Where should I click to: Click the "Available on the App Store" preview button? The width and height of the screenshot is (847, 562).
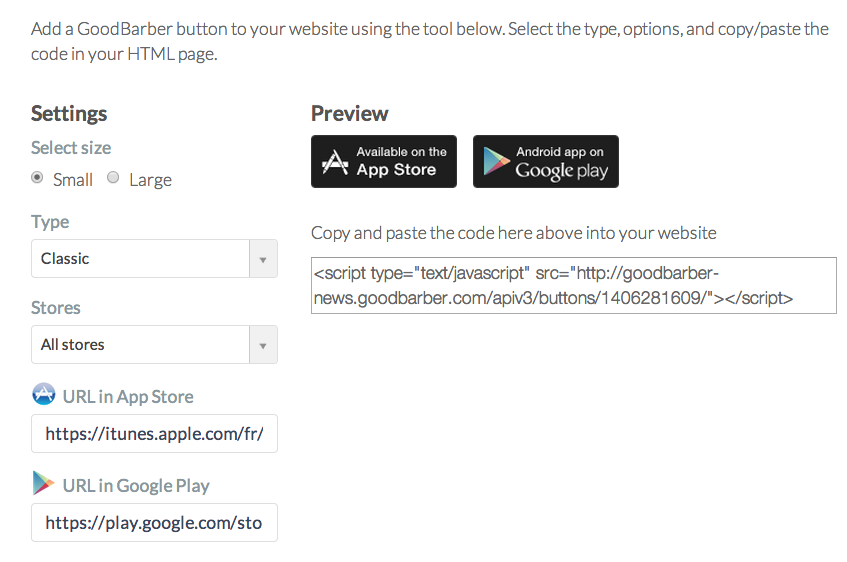coord(384,161)
